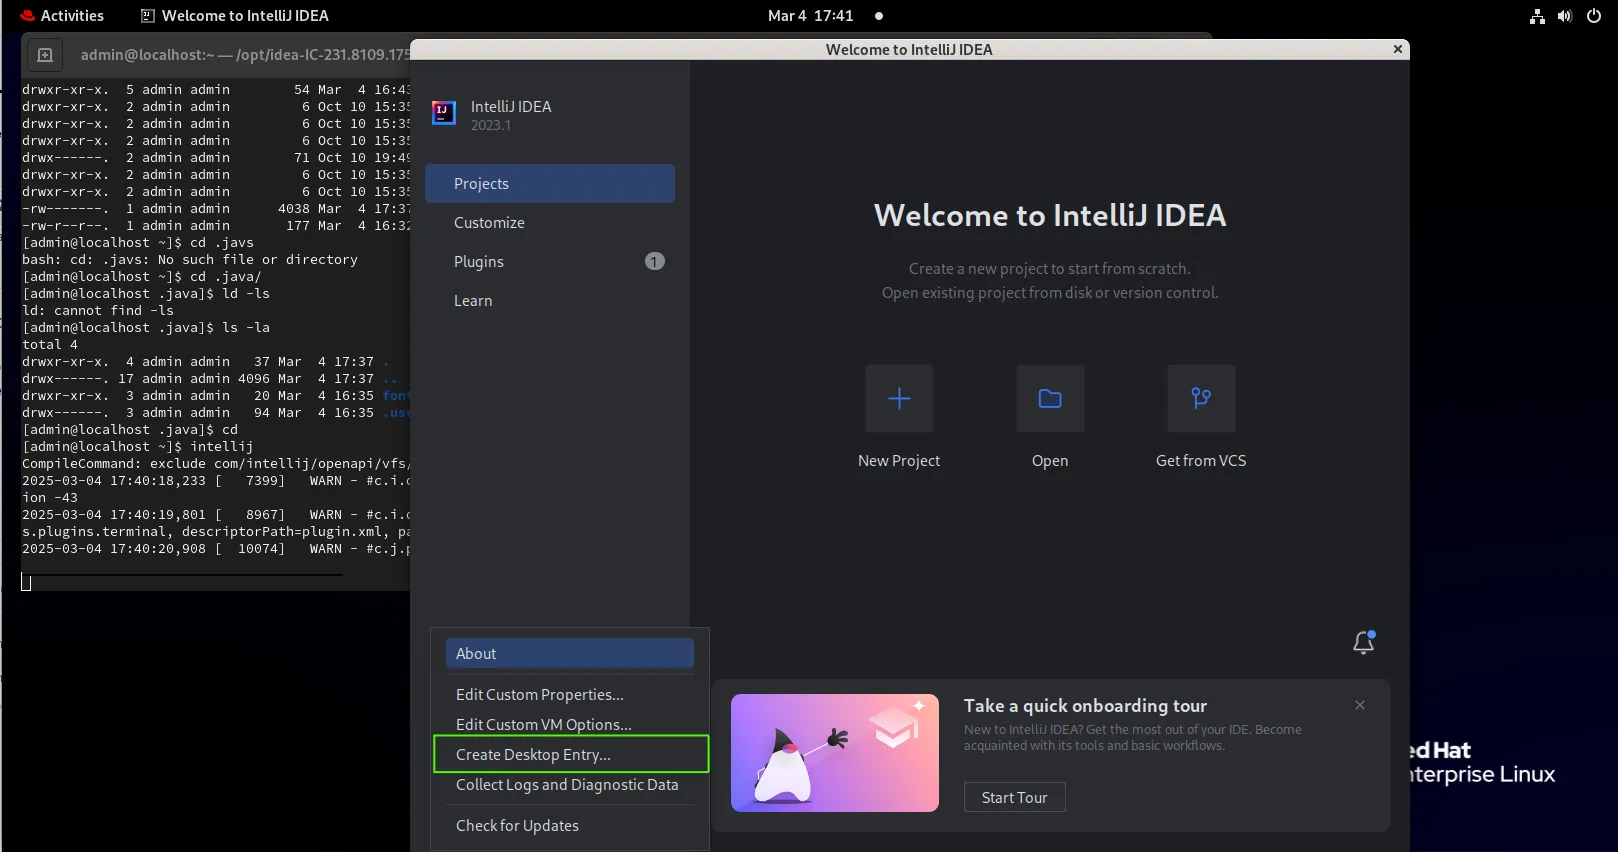Click the New Project plus icon
The width and height of the screenshot is (1618, 852).
coord(899,398)
